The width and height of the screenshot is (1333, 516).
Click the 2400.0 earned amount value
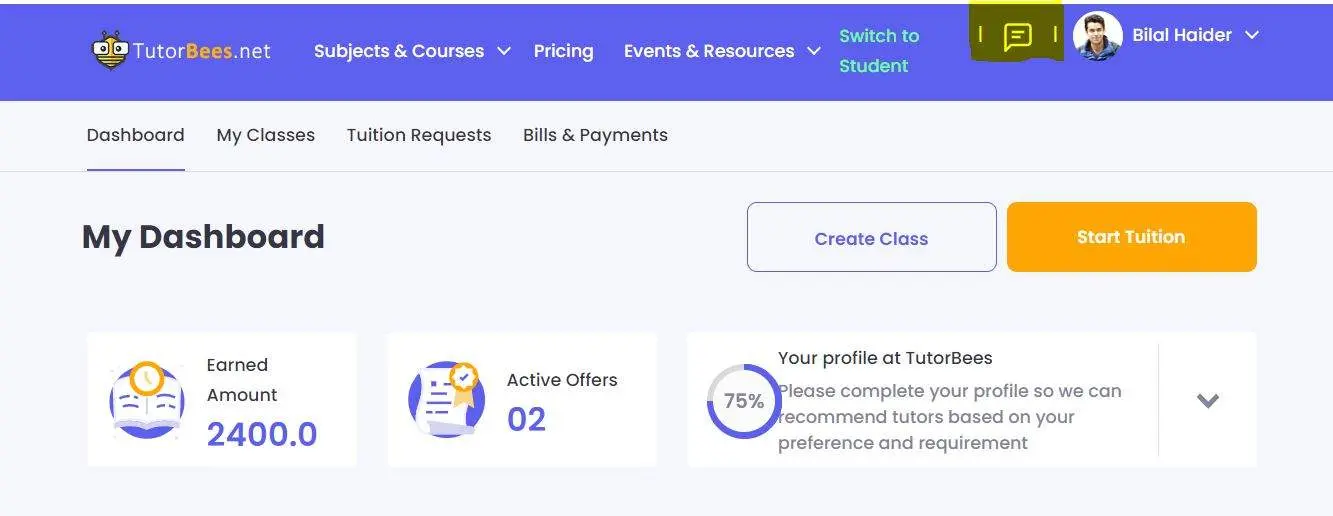(x=262, y=434)
